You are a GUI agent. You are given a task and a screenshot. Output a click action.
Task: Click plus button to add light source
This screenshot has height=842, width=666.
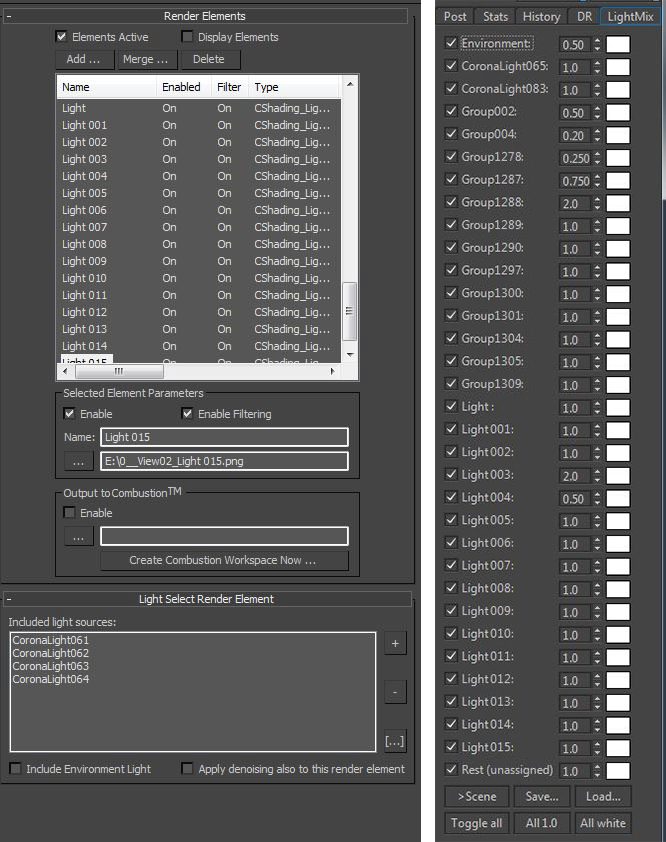point(395,643)
